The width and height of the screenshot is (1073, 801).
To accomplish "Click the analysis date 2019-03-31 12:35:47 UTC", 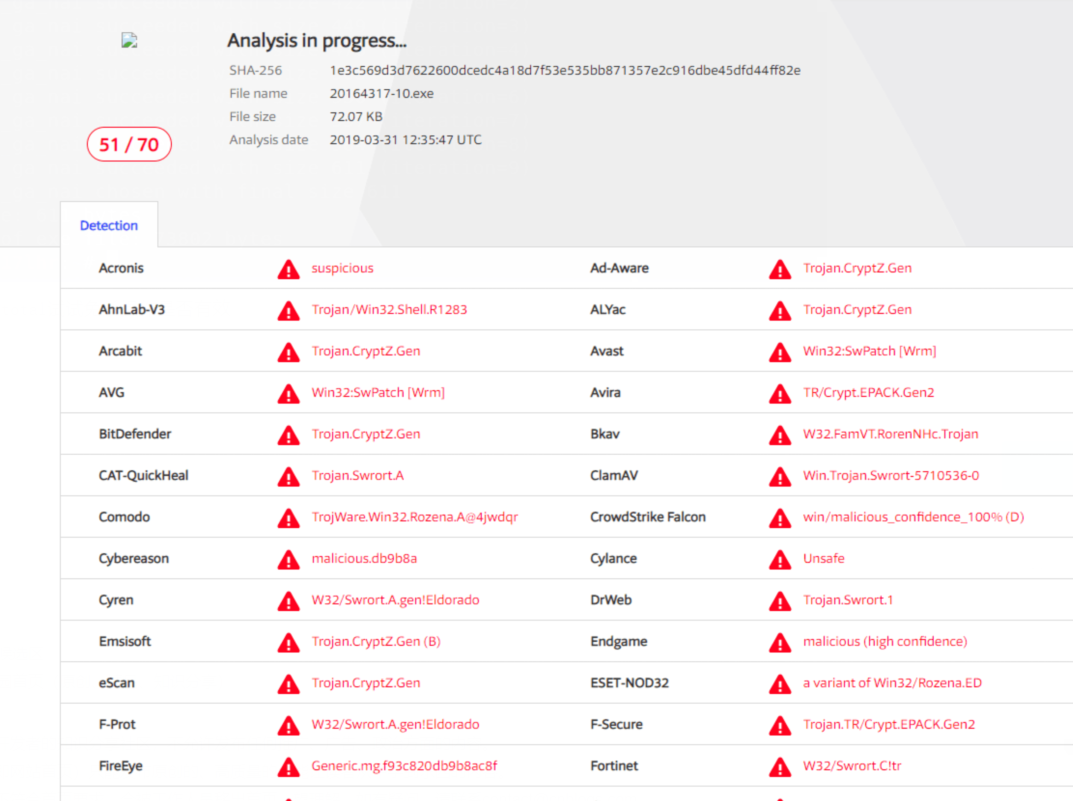I will (406, 140).
